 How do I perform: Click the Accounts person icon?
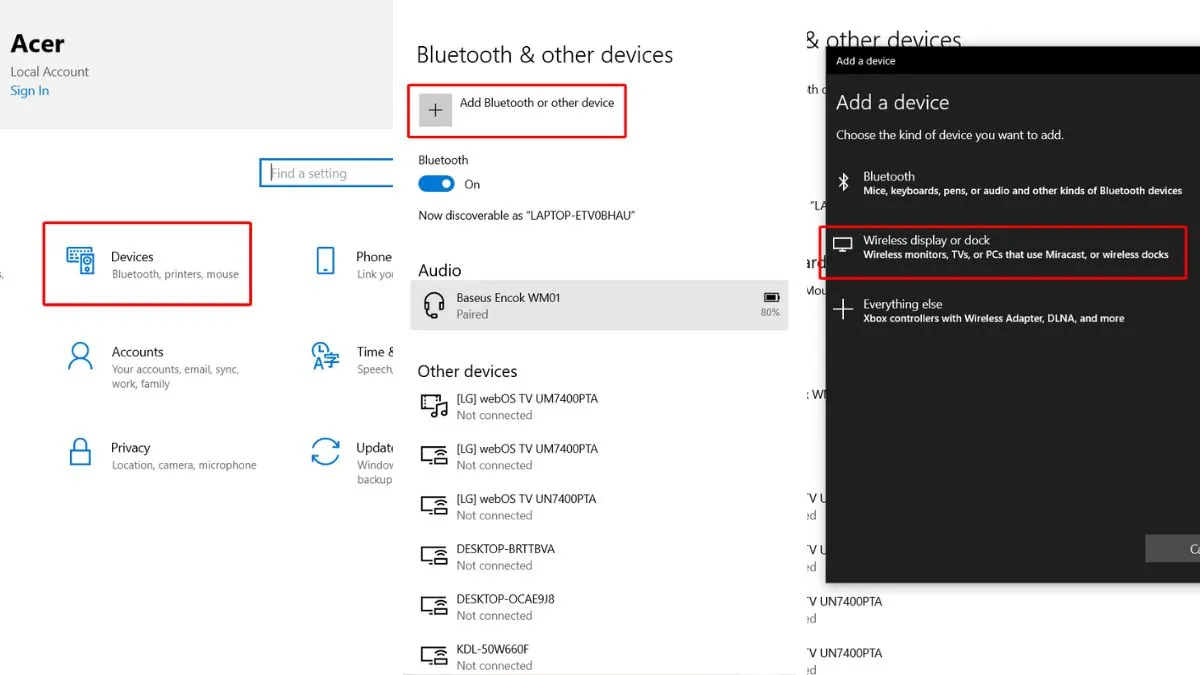[80, 357]
